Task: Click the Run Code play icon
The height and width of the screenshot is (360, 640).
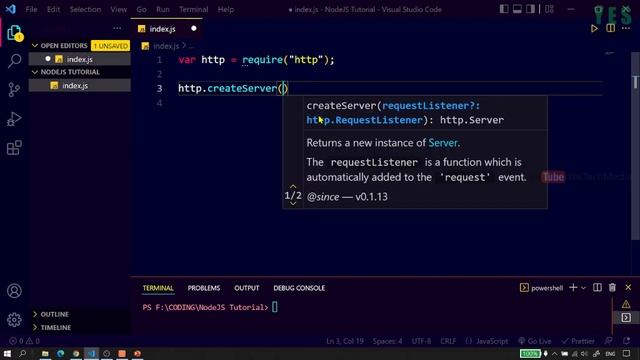Action: [594, 29]
